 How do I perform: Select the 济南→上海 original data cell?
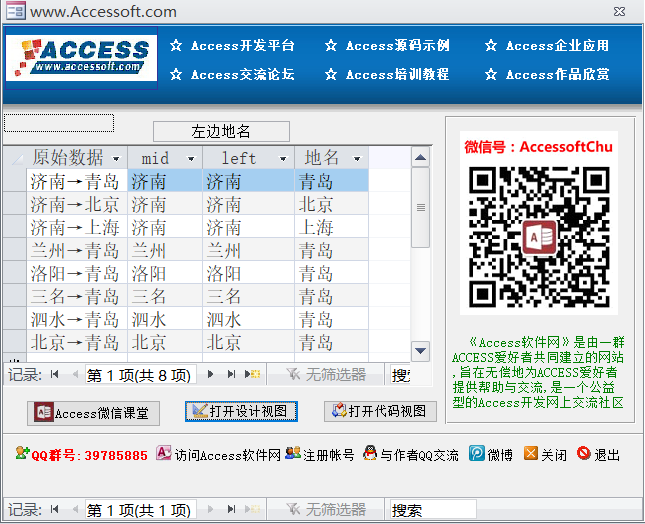pyautogui.click(x=77, y=227)
